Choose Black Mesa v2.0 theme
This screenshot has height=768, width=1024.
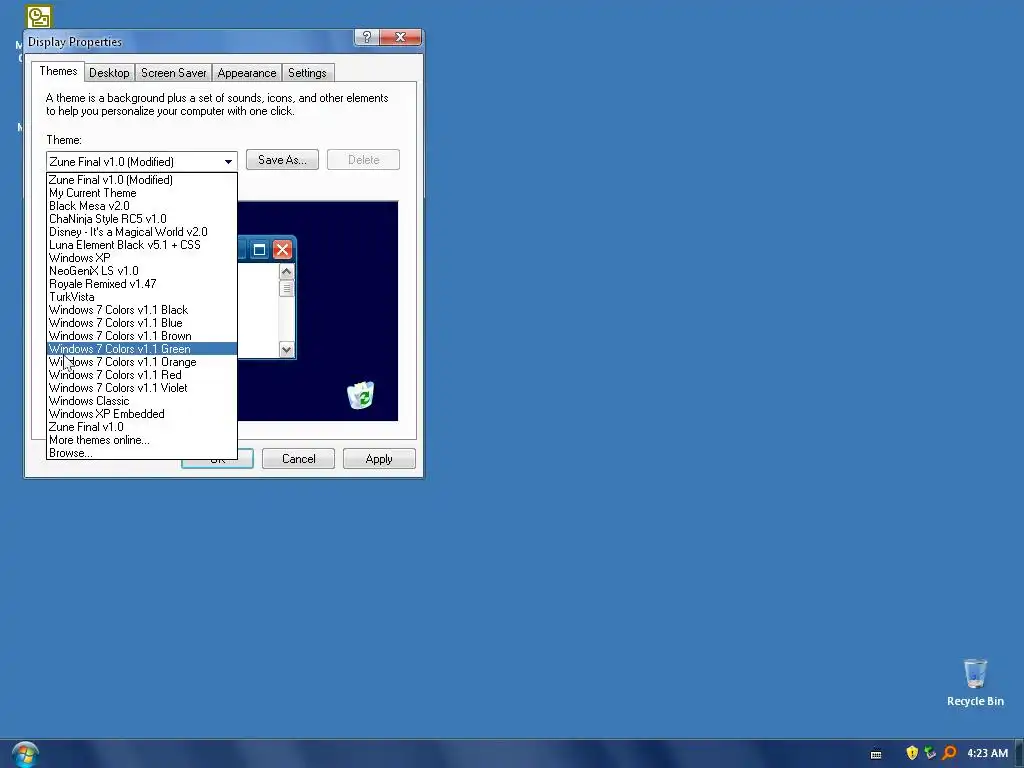click(142, 206)
